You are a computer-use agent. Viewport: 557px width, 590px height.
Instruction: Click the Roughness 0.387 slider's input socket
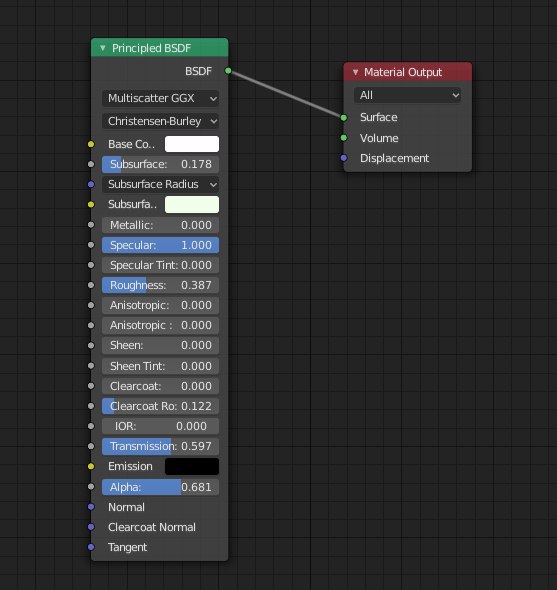91,285
